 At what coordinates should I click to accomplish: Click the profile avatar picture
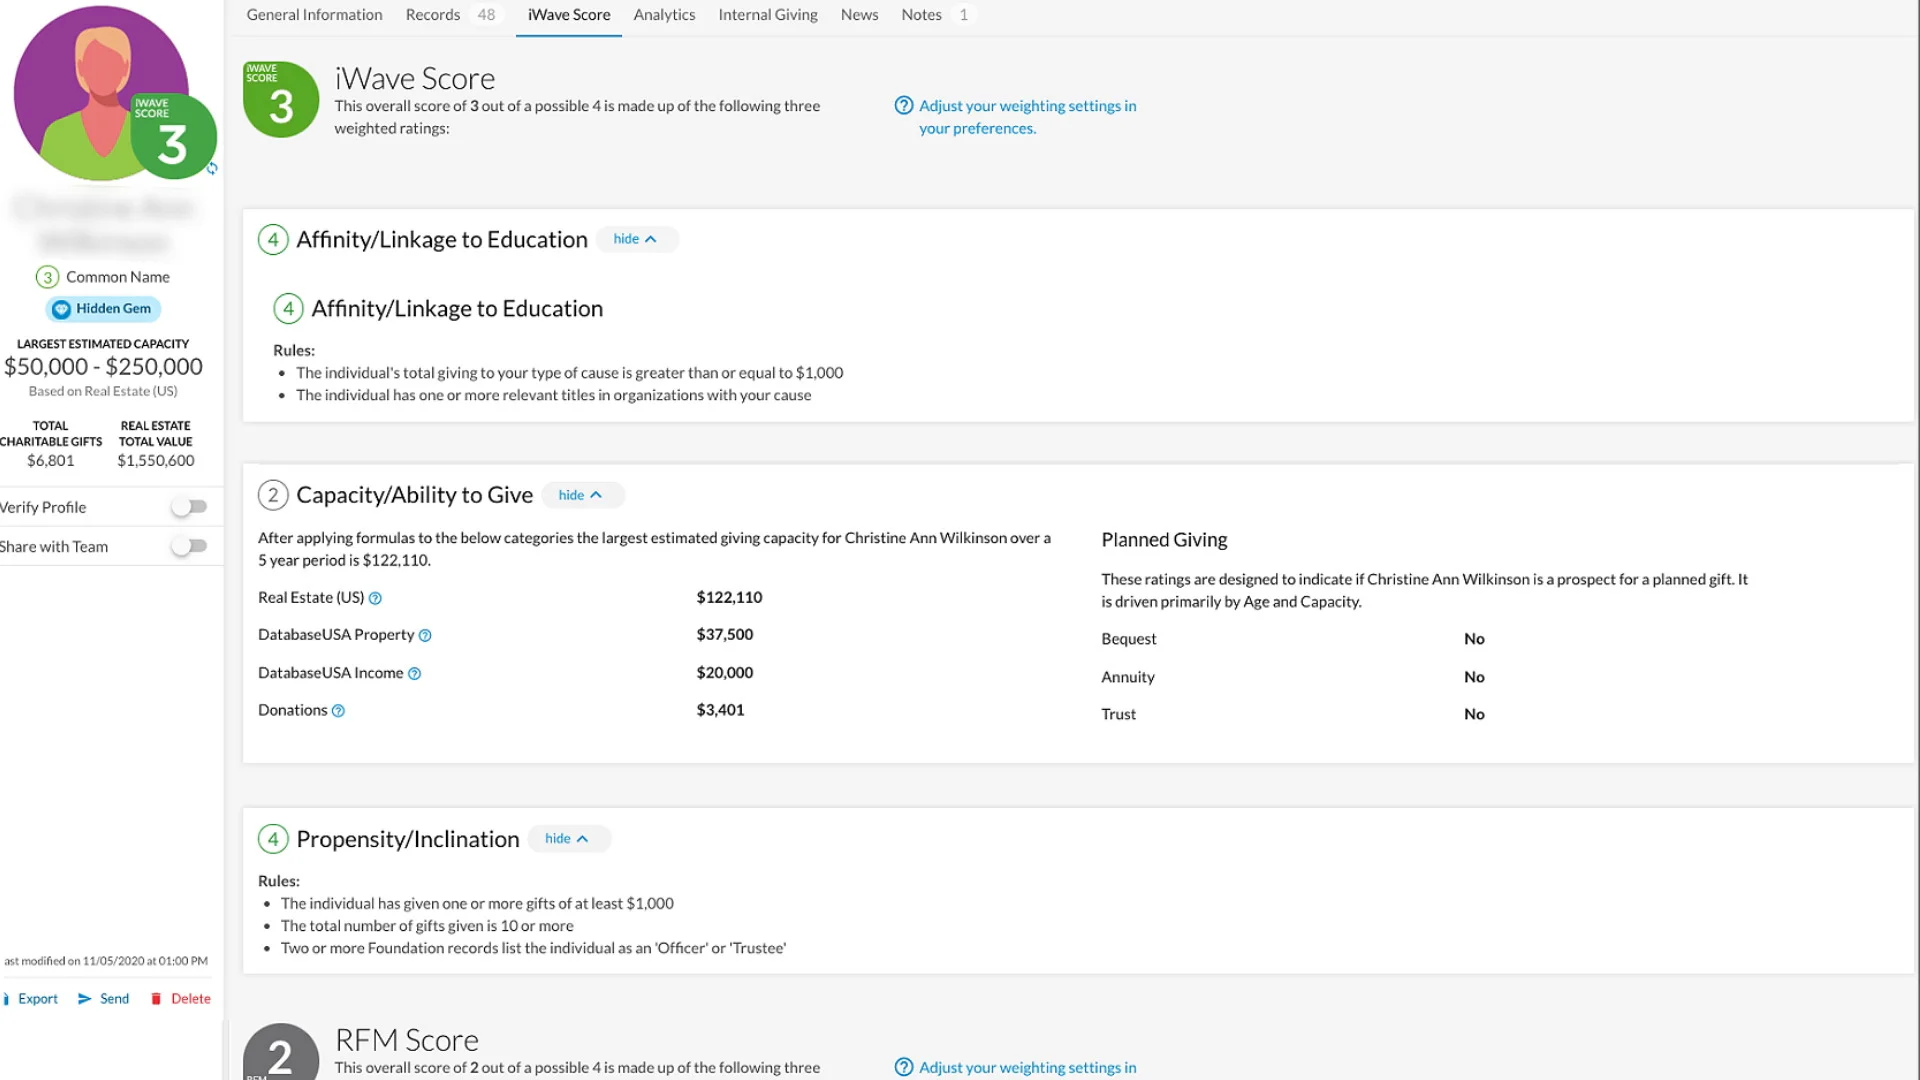[101, 93]
